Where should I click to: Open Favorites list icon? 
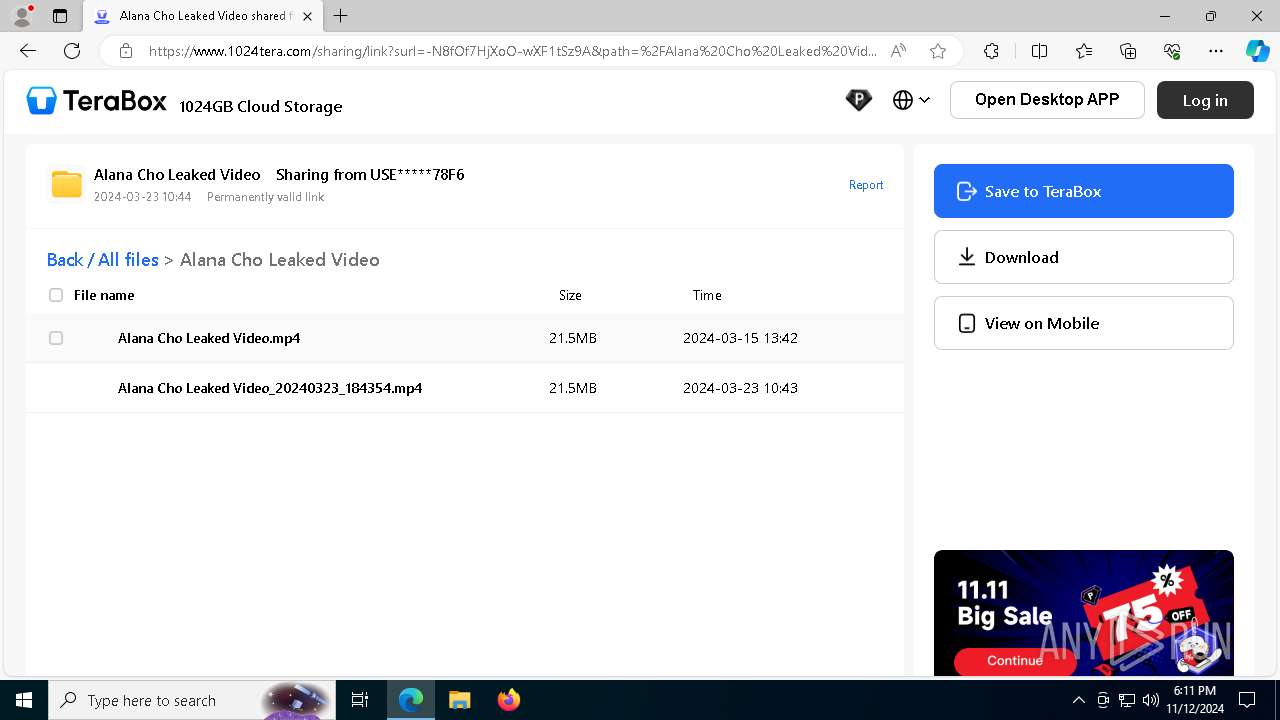pos(1084,51)
